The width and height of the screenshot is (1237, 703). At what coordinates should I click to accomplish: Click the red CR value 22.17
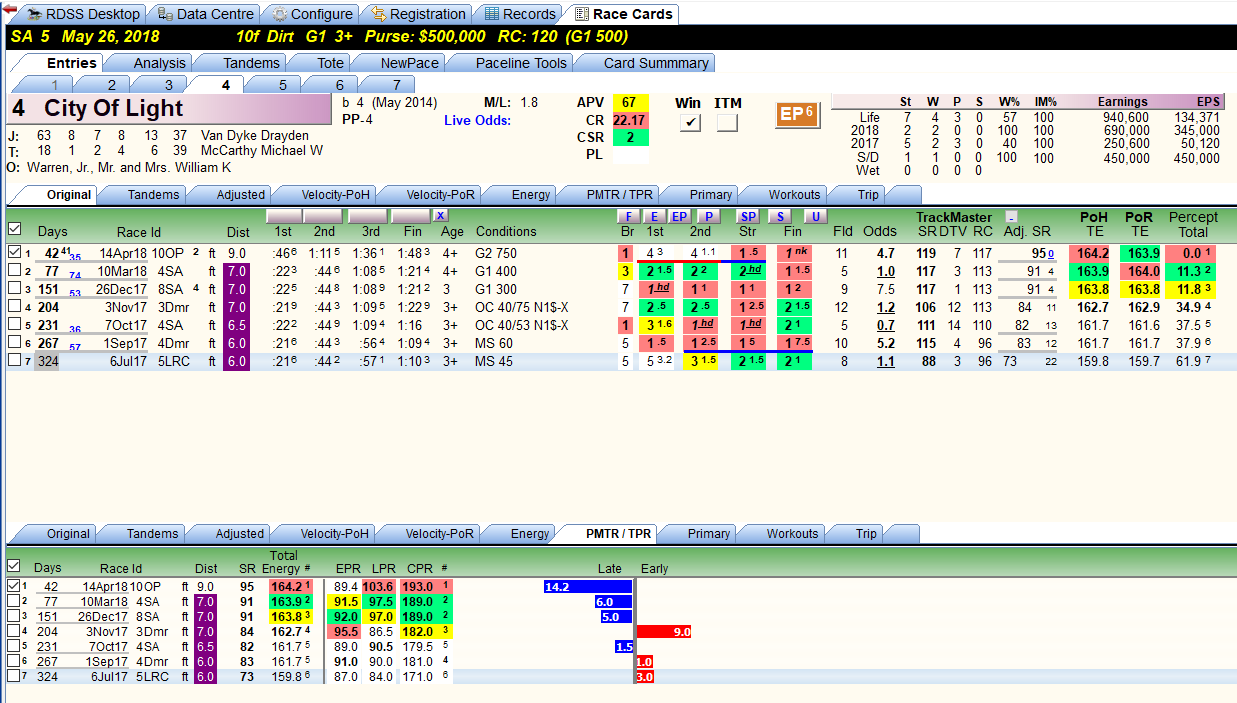[x=629, y=120]
